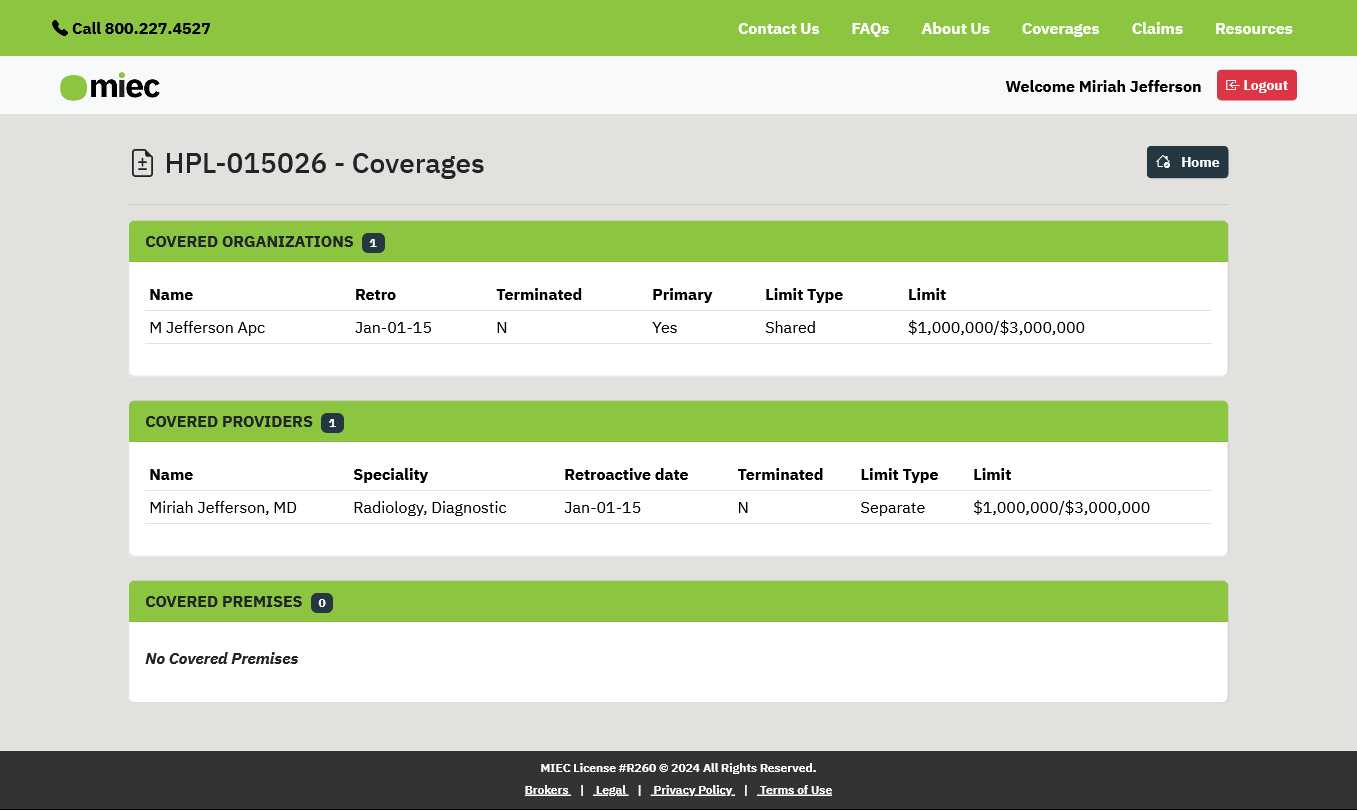Click the house icon on the Home button
The width and height of the screenshot is (1357, 810).
coord(1162,161)
